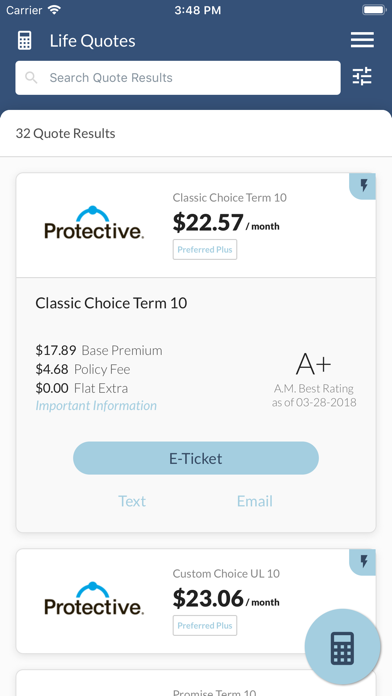Click the Search Quote Results field
The height and width of the screenshot is (696, 392).
click(178, 78)
